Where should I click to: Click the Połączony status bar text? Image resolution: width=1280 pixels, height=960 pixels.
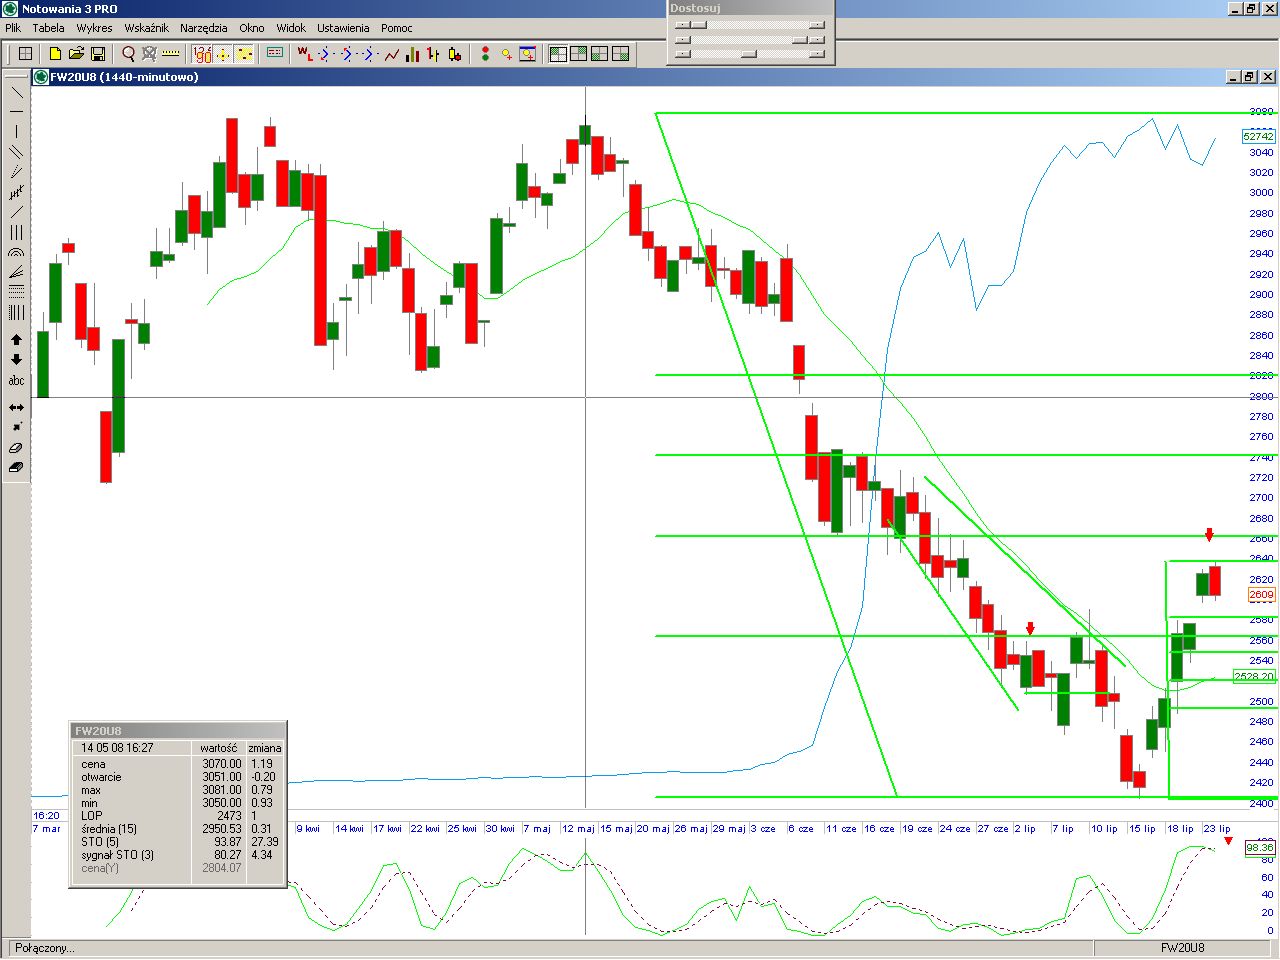coord(45,948)
